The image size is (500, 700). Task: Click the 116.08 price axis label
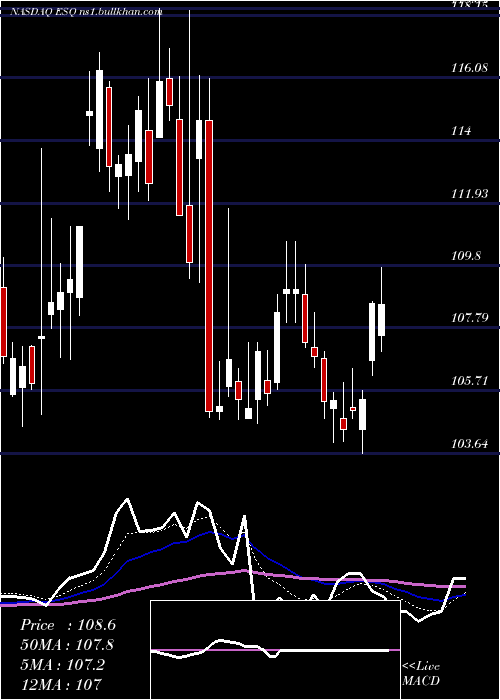coord(470,68)
